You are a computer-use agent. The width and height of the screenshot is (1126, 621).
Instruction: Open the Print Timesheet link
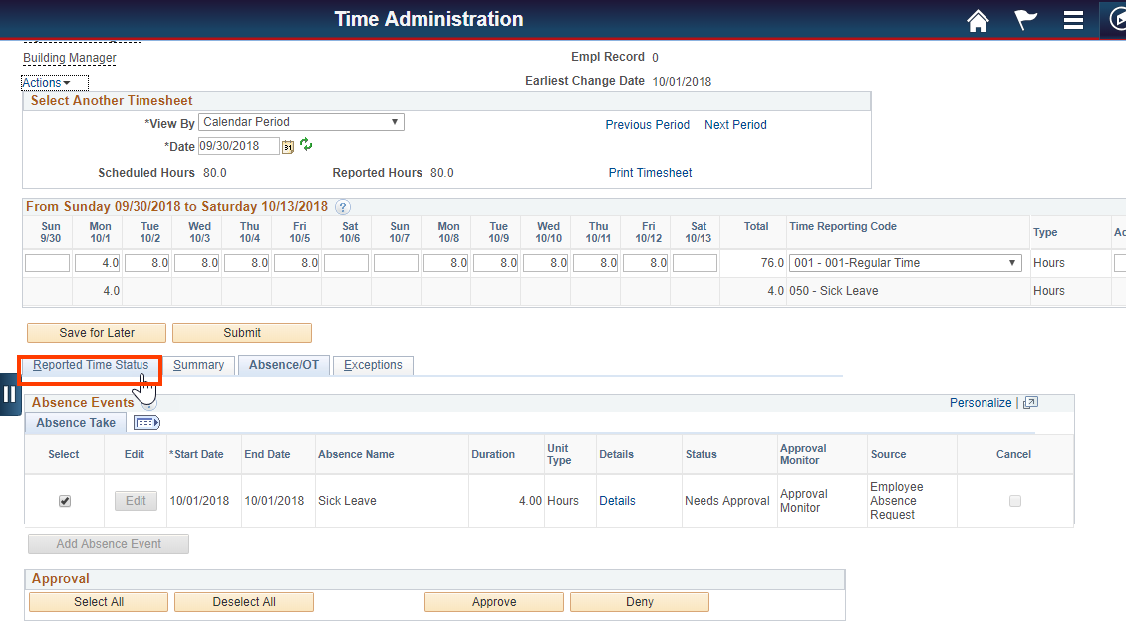tap(650, 172)
